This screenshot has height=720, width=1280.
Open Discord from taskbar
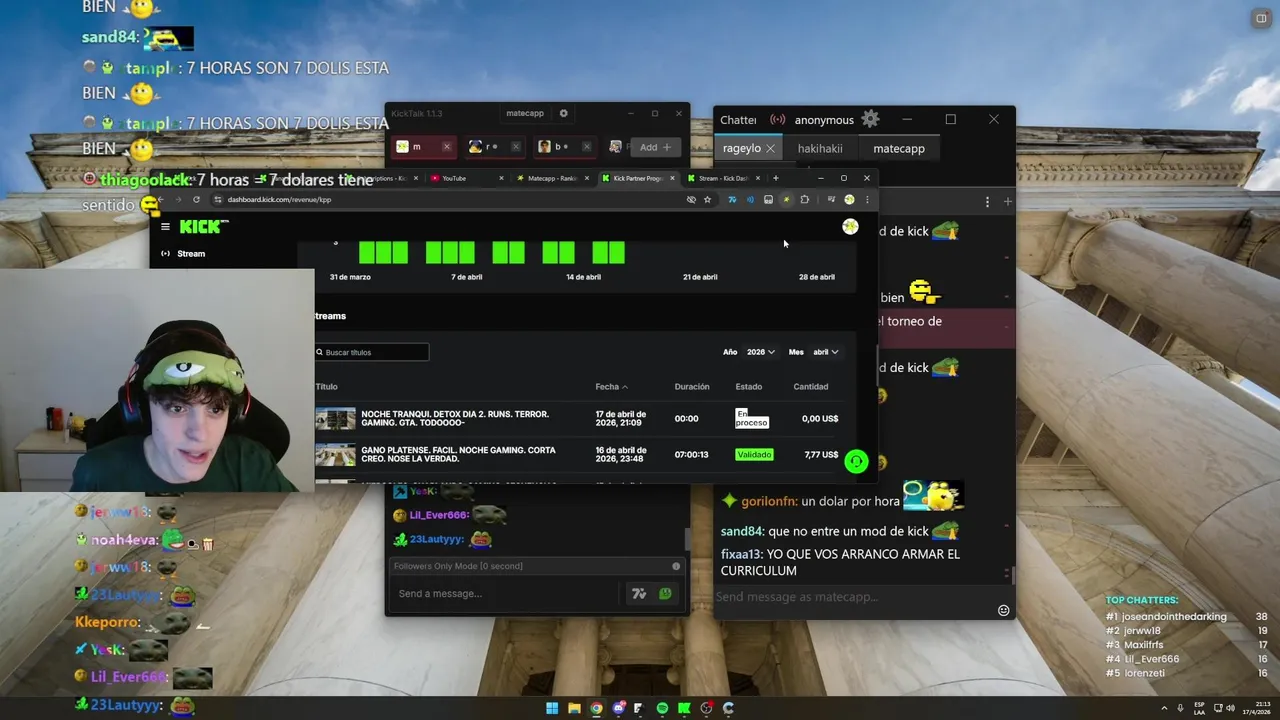pos(618,708)
